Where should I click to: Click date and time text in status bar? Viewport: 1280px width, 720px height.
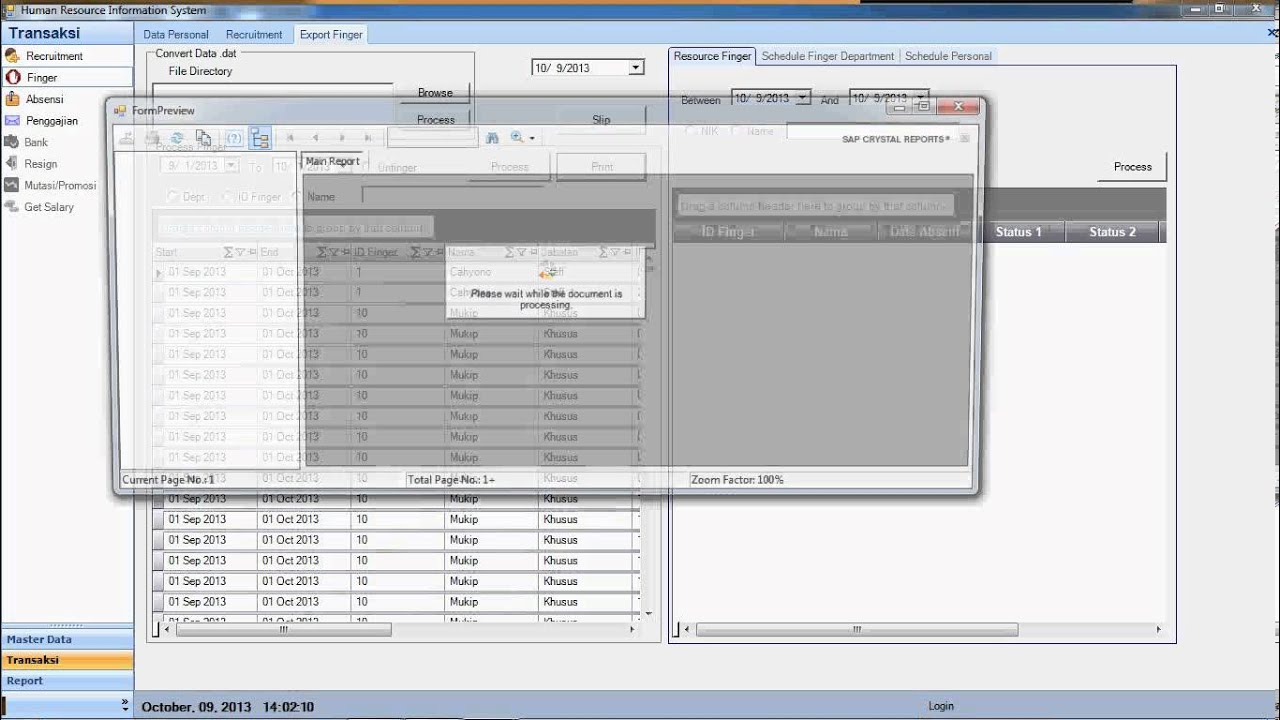coord(228,707)
